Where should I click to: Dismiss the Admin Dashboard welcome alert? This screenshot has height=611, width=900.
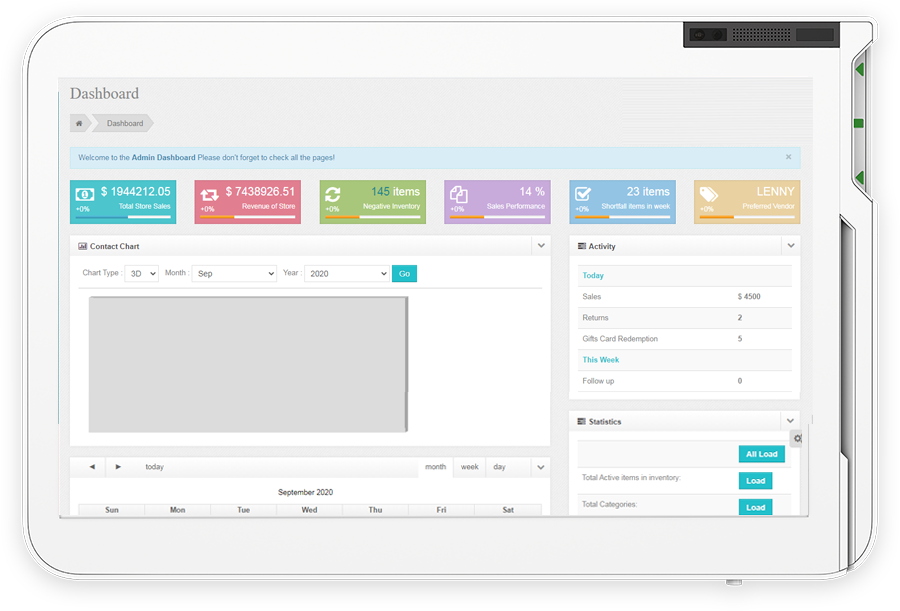pos(788,157)
